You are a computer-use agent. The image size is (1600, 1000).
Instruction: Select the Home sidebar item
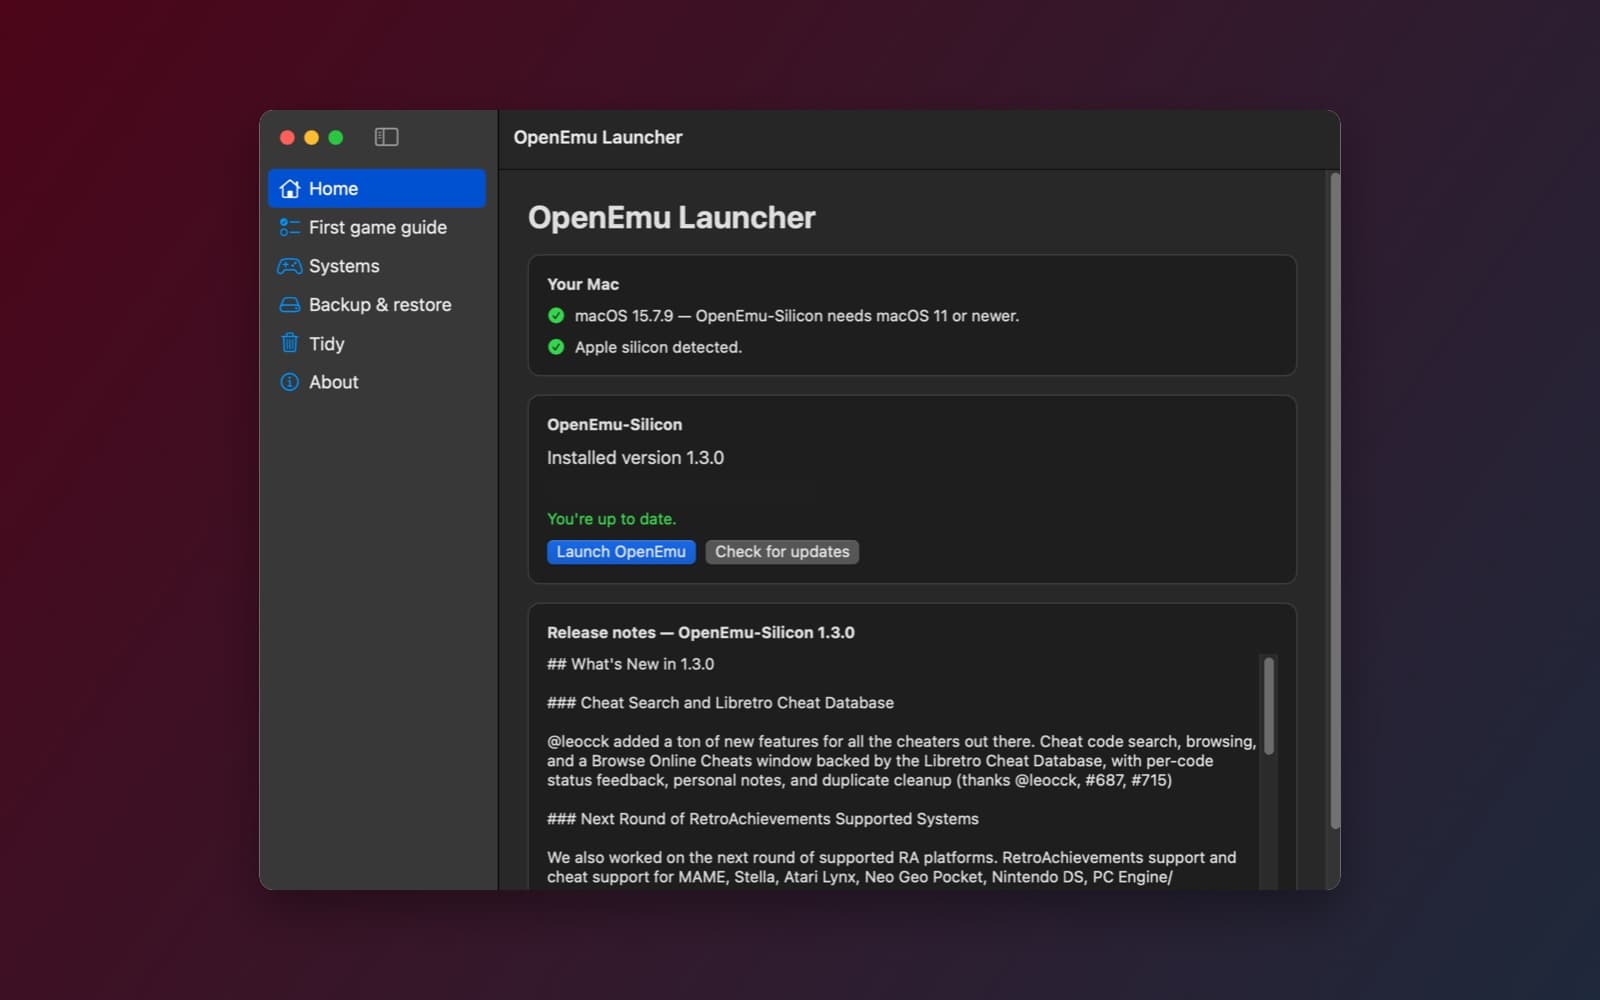[377, 189]
